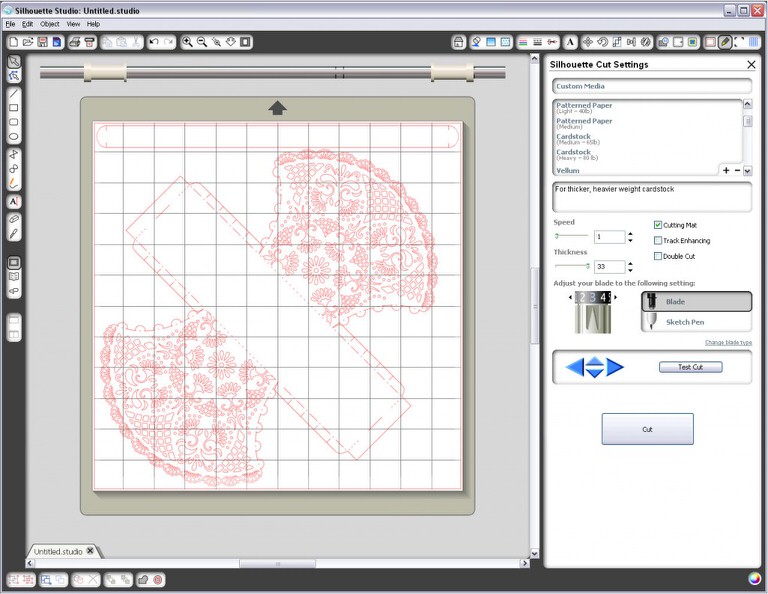Open the color wheel icon at the bottom right

point(755,578)
